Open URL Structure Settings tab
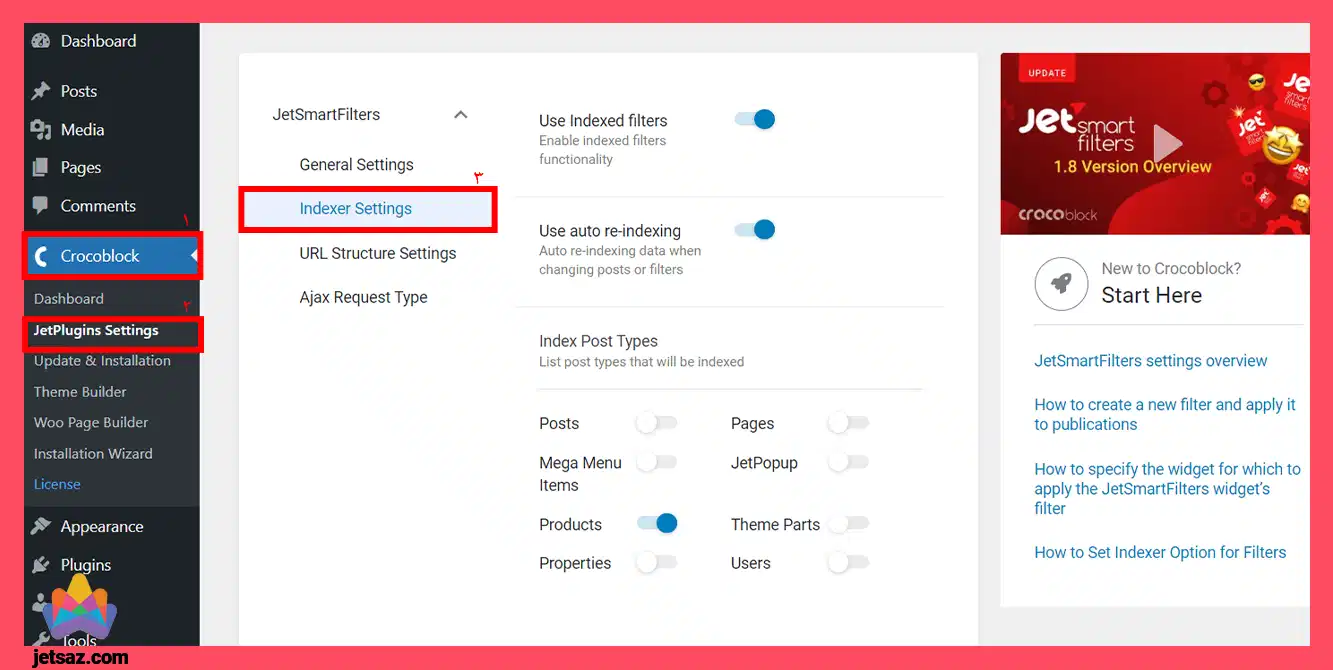 tap(378, 253)
